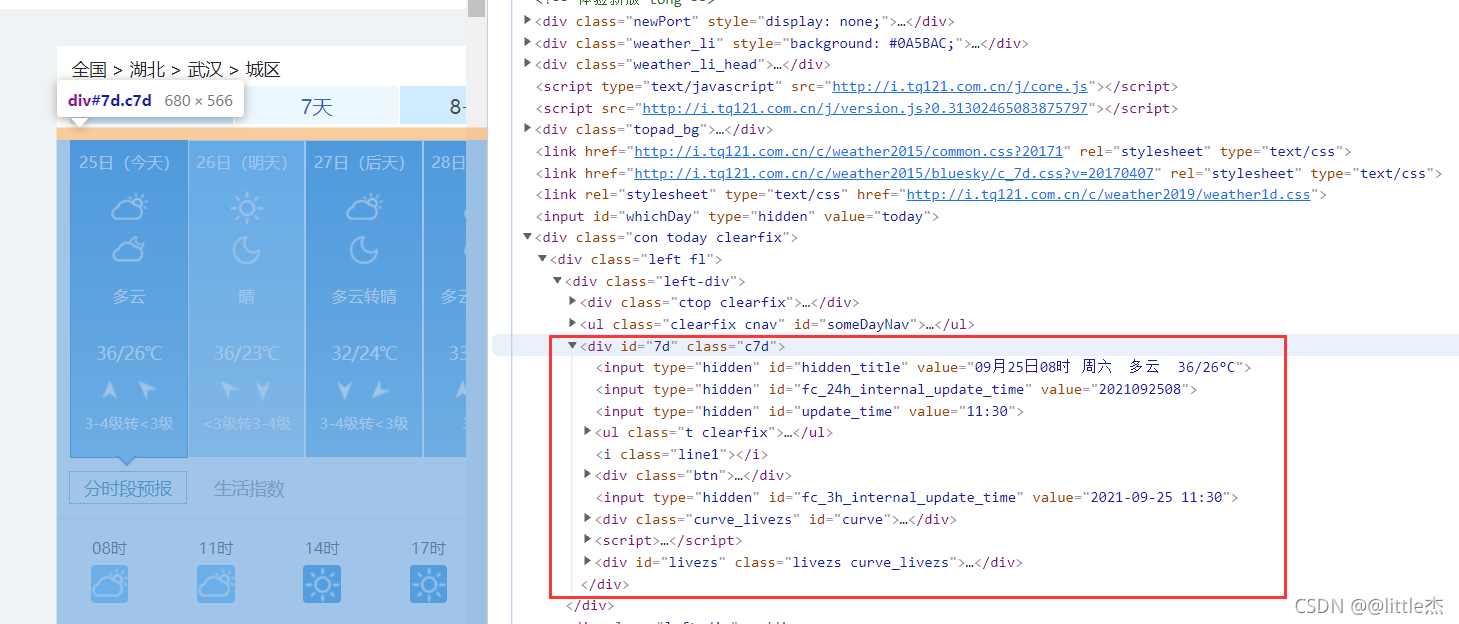Click the daytime cloudy icon on 27日 card
Viewport: 1459px width, 624px height.
coord(364,208)
